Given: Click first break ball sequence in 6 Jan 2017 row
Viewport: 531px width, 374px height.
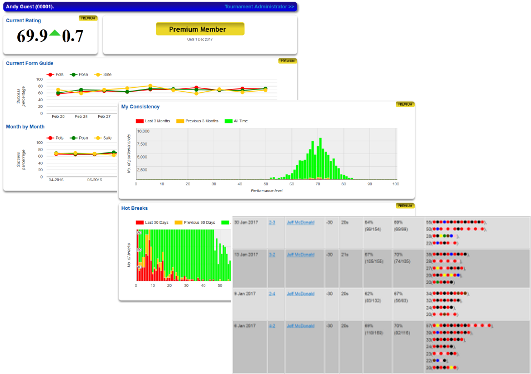Looking at the screenshot, I should [x=460, y=326].
